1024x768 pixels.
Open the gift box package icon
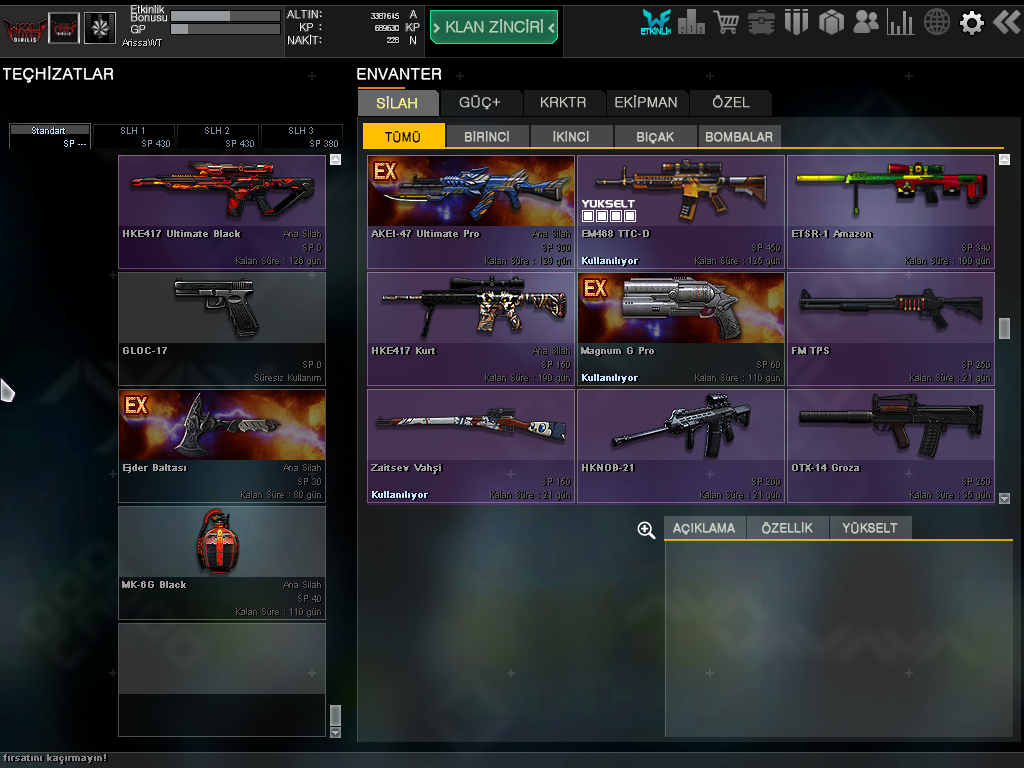[831, 23]
